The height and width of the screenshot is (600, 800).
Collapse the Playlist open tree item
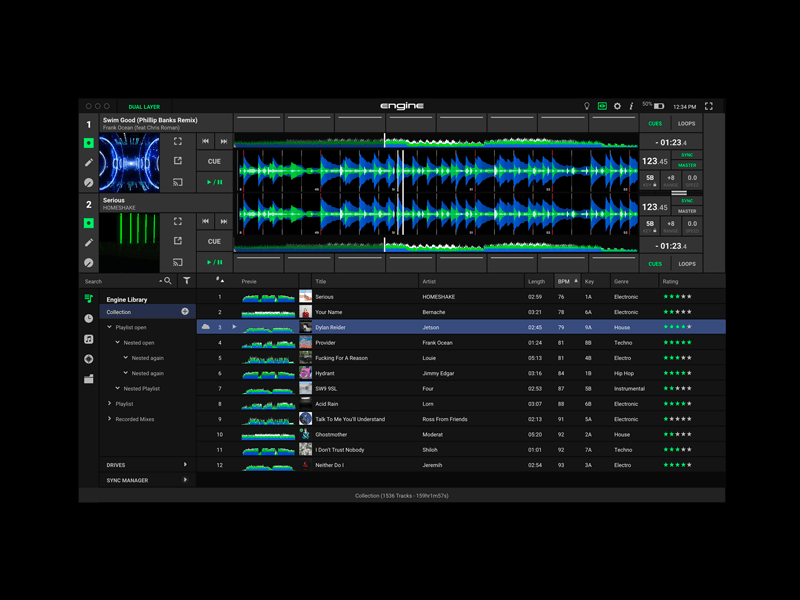(109, 327)
